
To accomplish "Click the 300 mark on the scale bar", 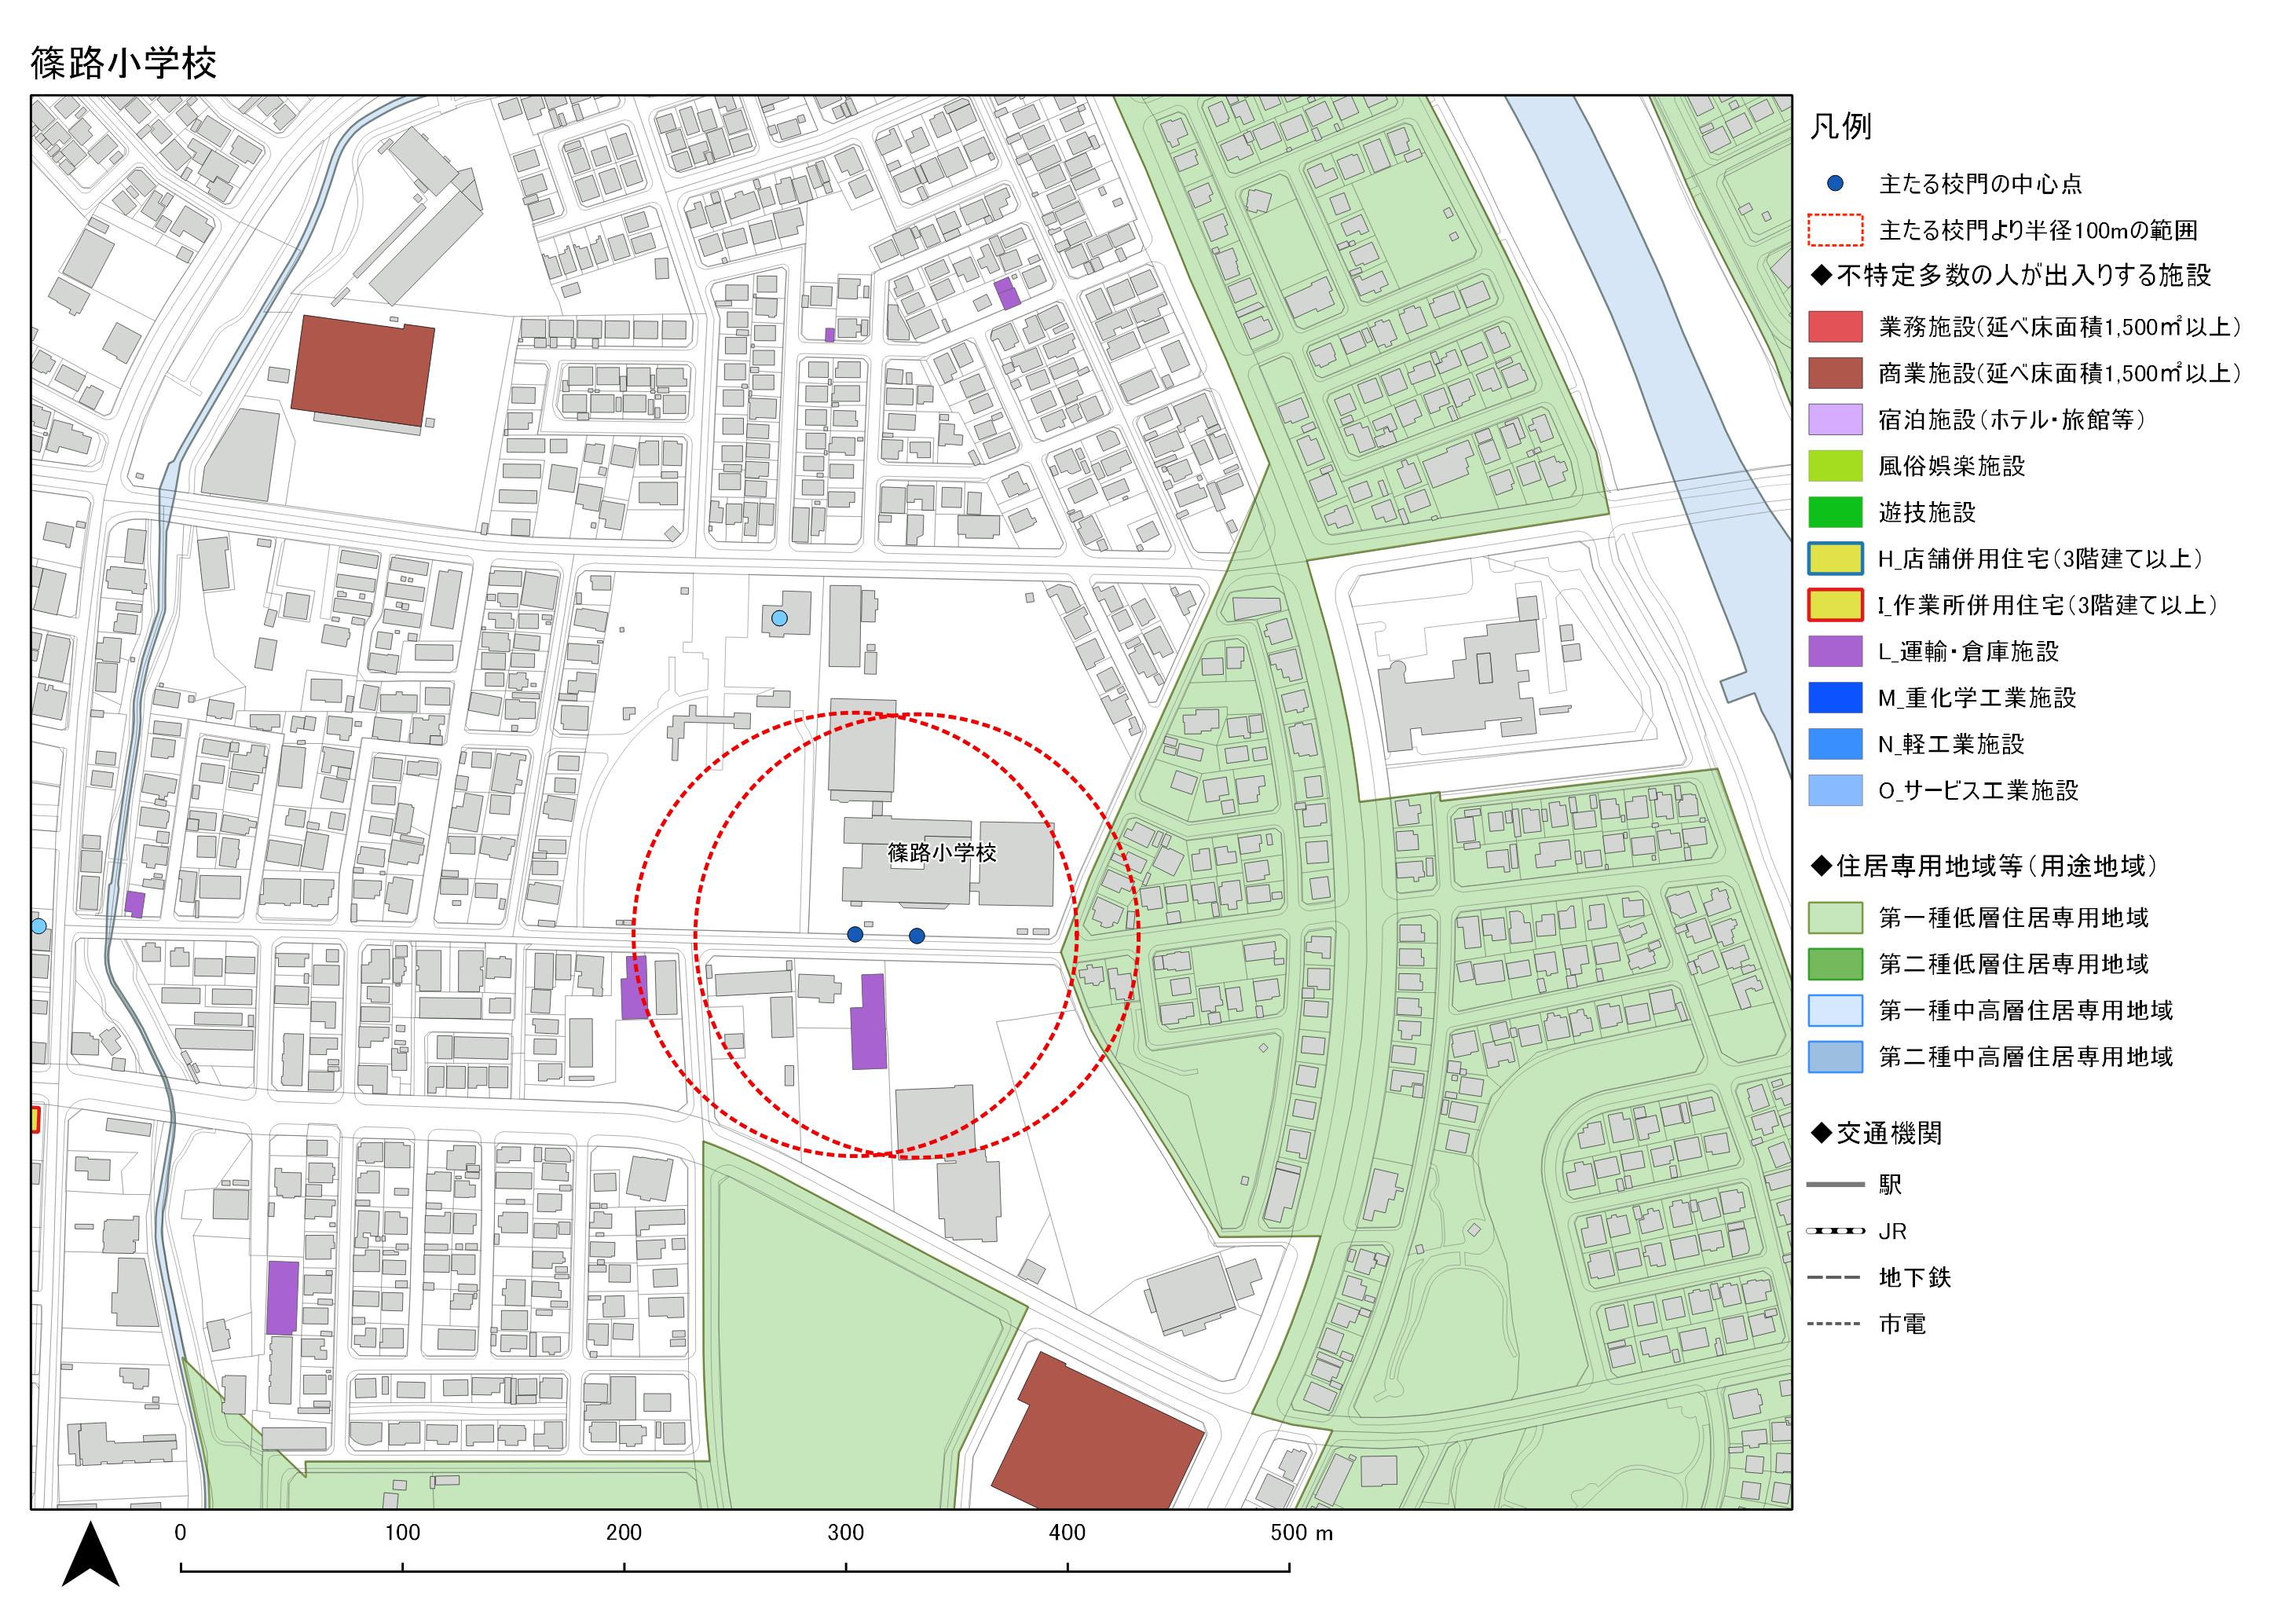I will point(846,1533).
